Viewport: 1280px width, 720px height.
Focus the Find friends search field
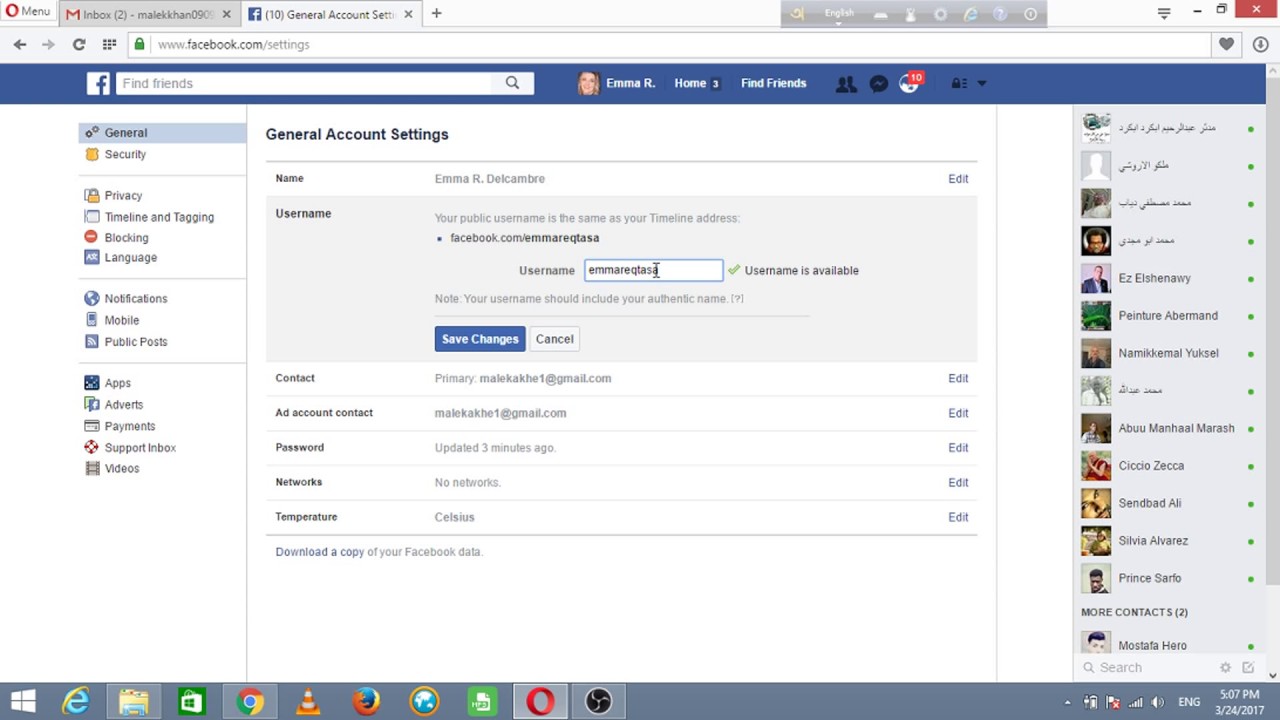tap(304, 83)
